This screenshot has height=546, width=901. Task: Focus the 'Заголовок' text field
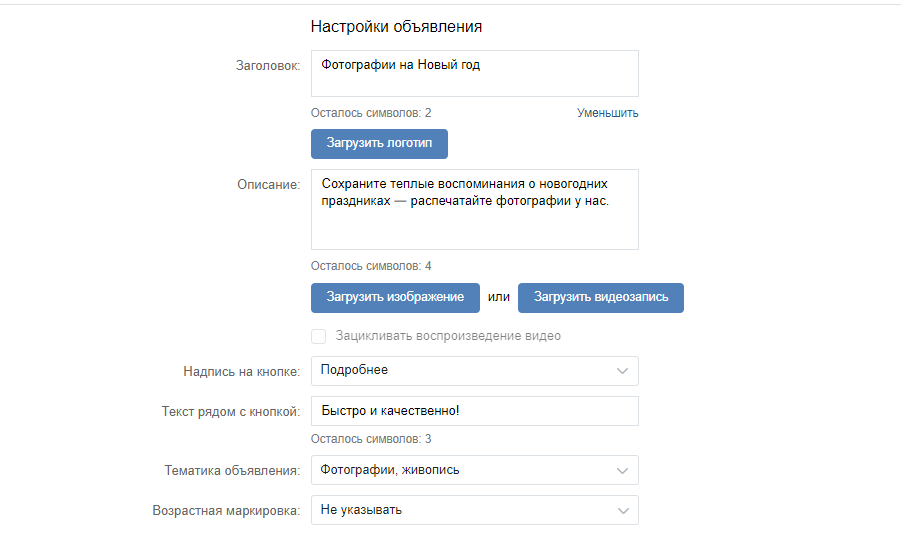tap(474, 74)
